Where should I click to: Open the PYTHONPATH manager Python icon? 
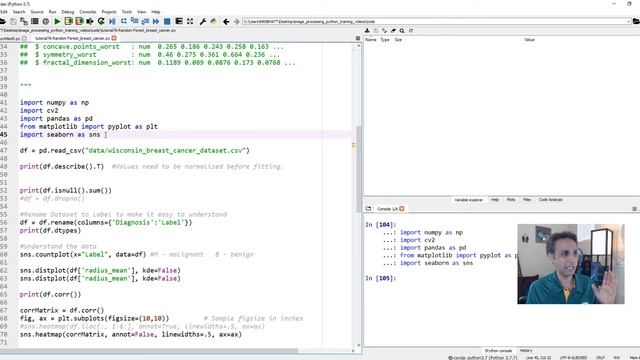click(213, 21)
